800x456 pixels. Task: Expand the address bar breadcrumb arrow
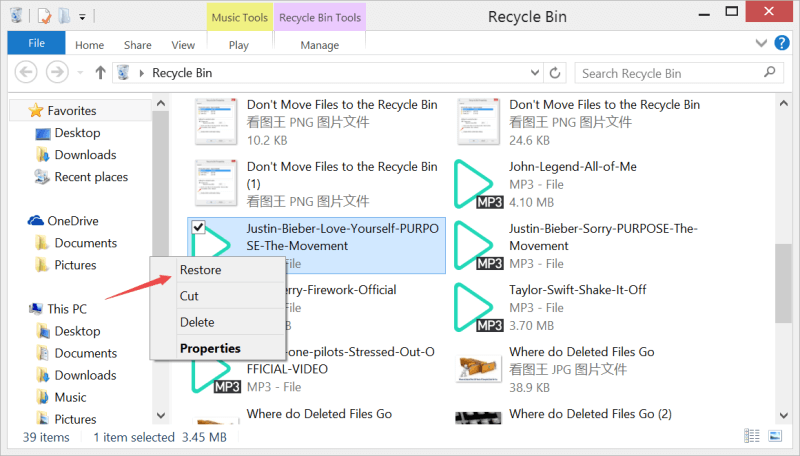[x=142, y=73]
